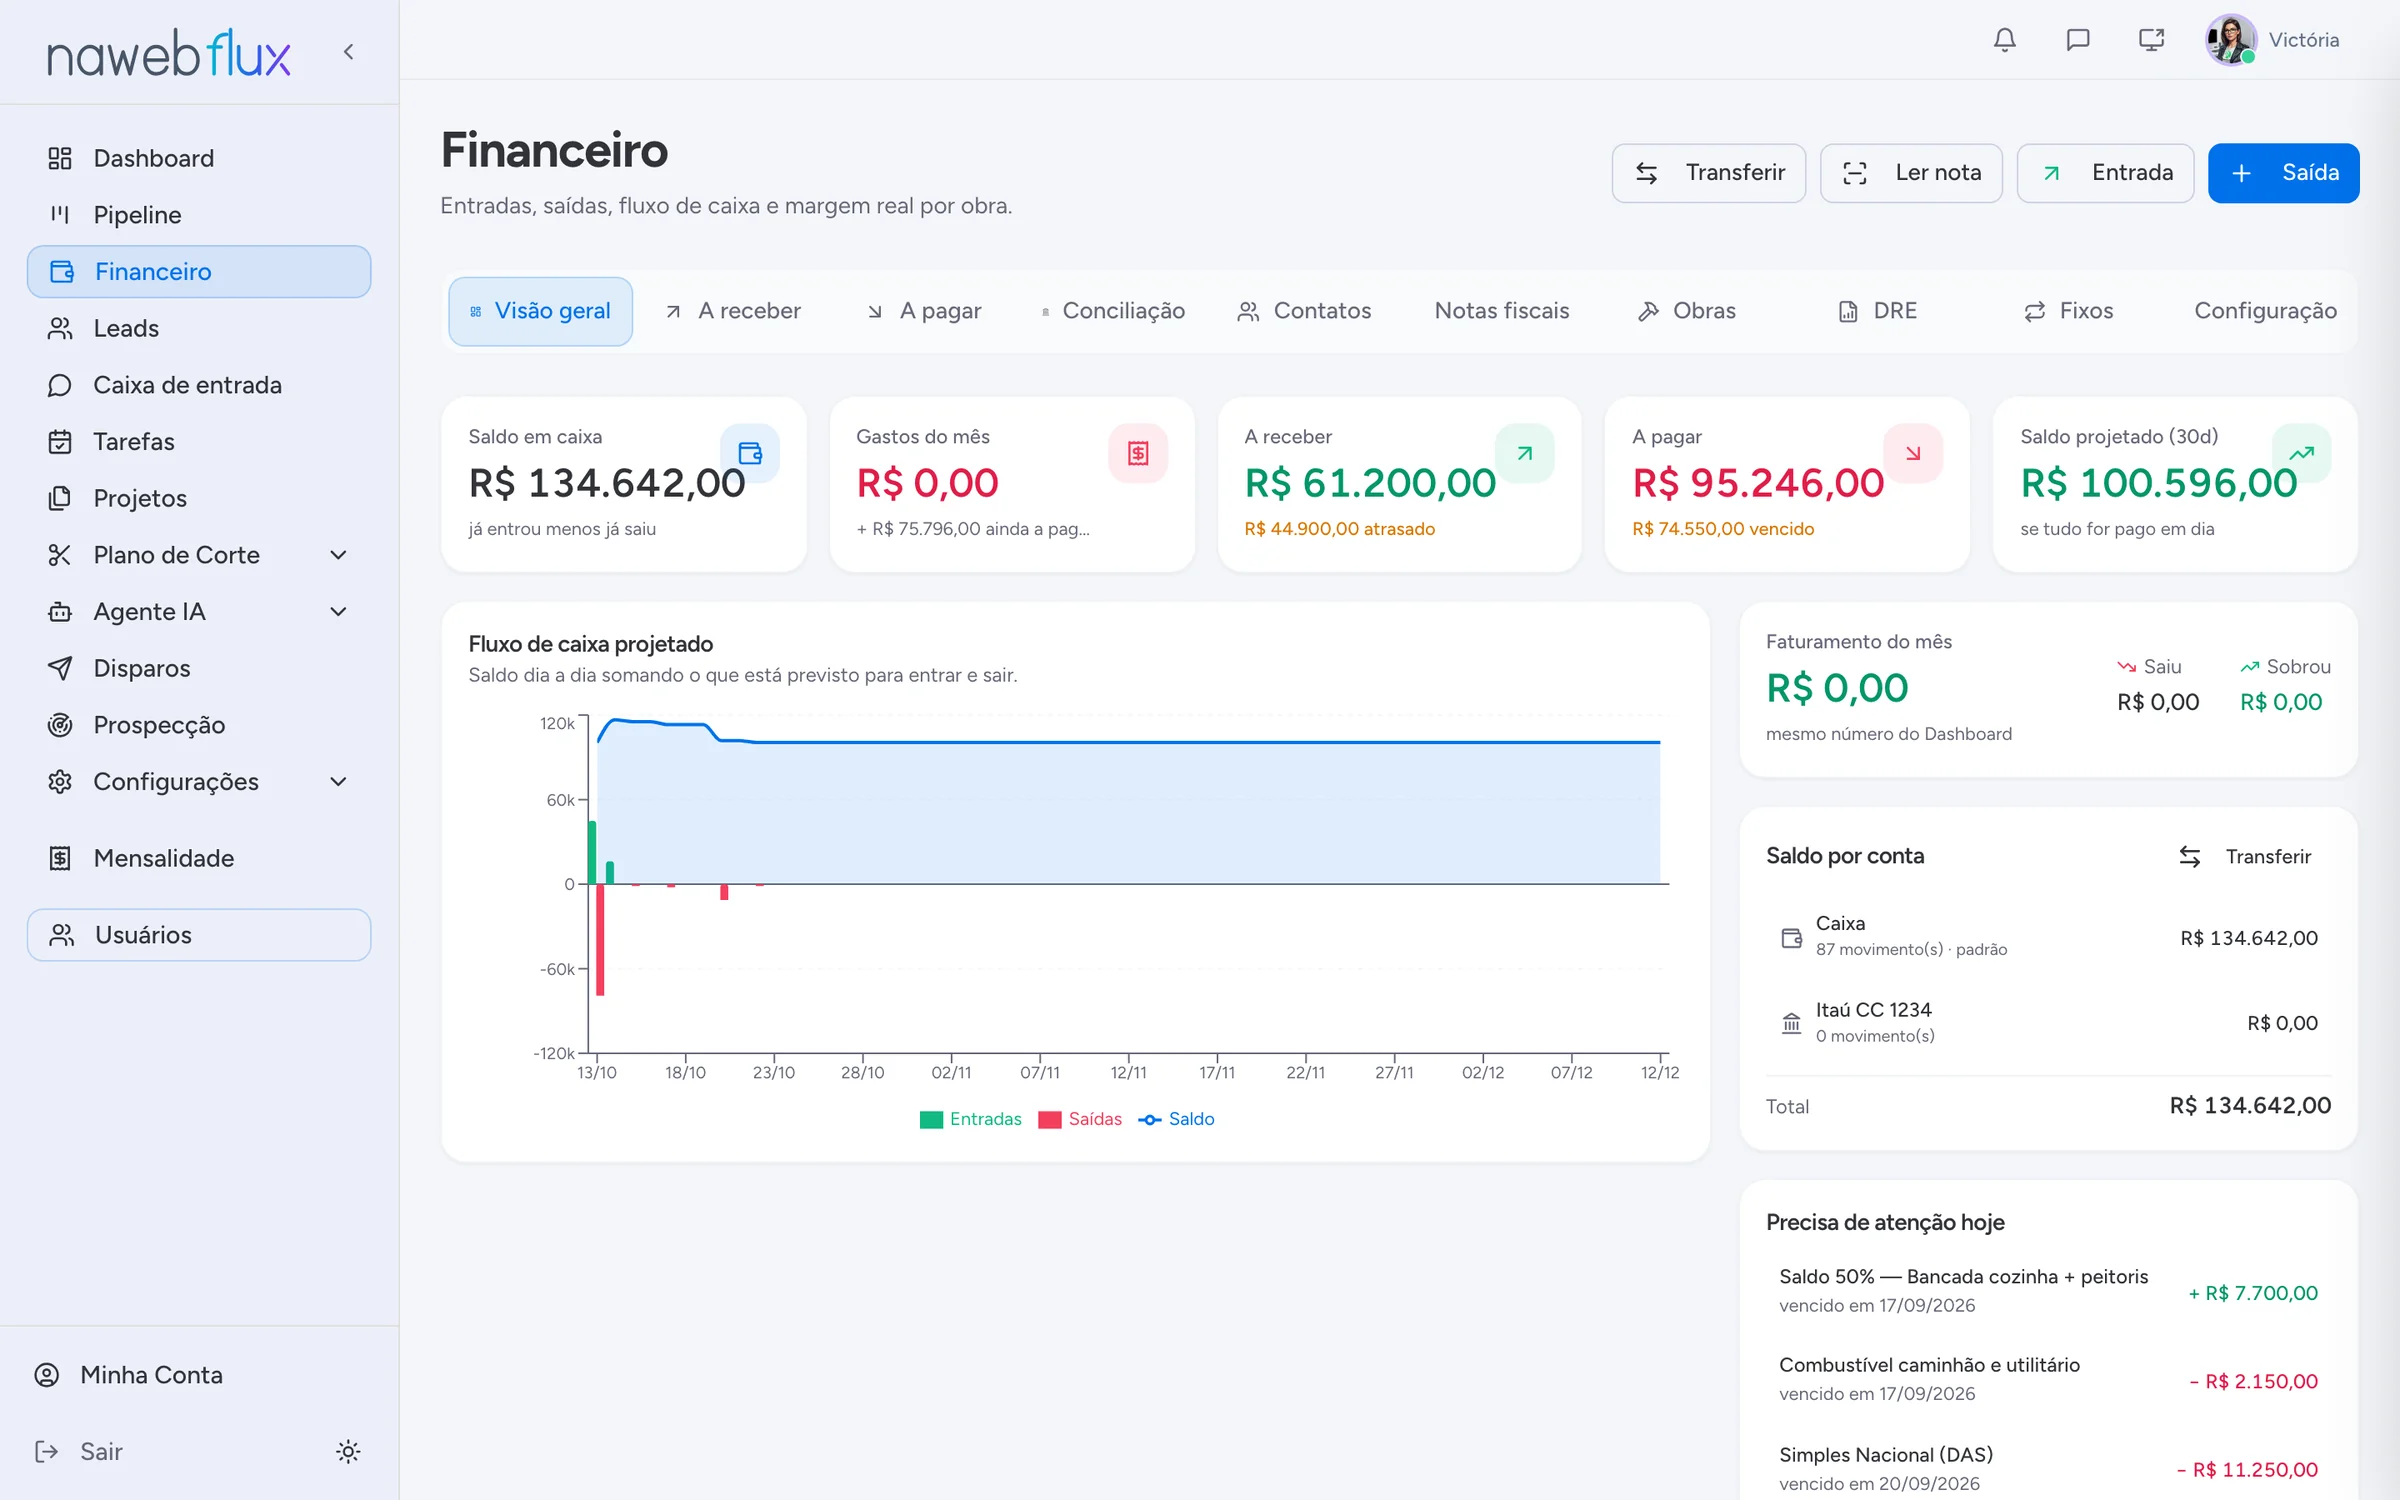Click the Faturamento do mês R$ 0,00 value
This screenshot has height=1500, width=2400.
pyautogui.click(x=1837, y=688)
